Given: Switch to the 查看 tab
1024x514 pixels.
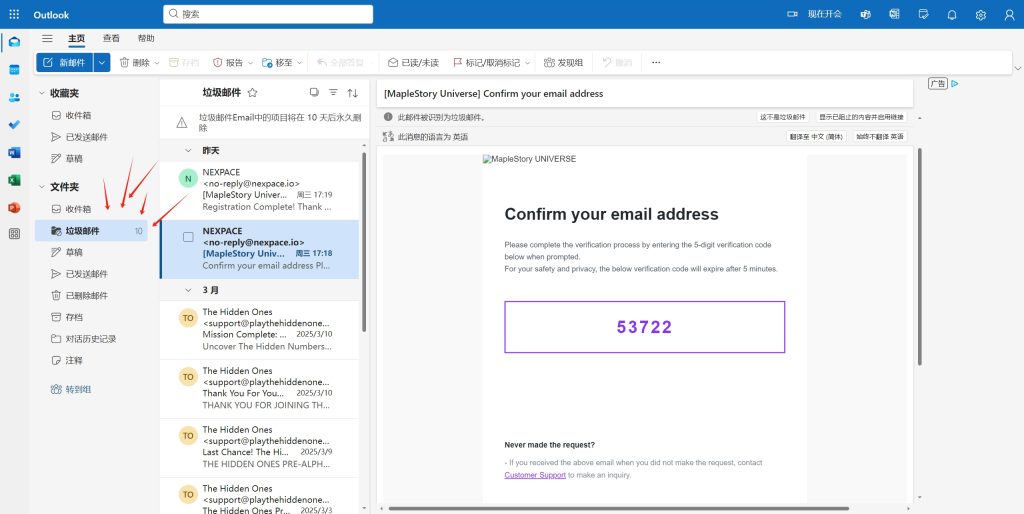Looking at the screenshot, I should (112, 39).
